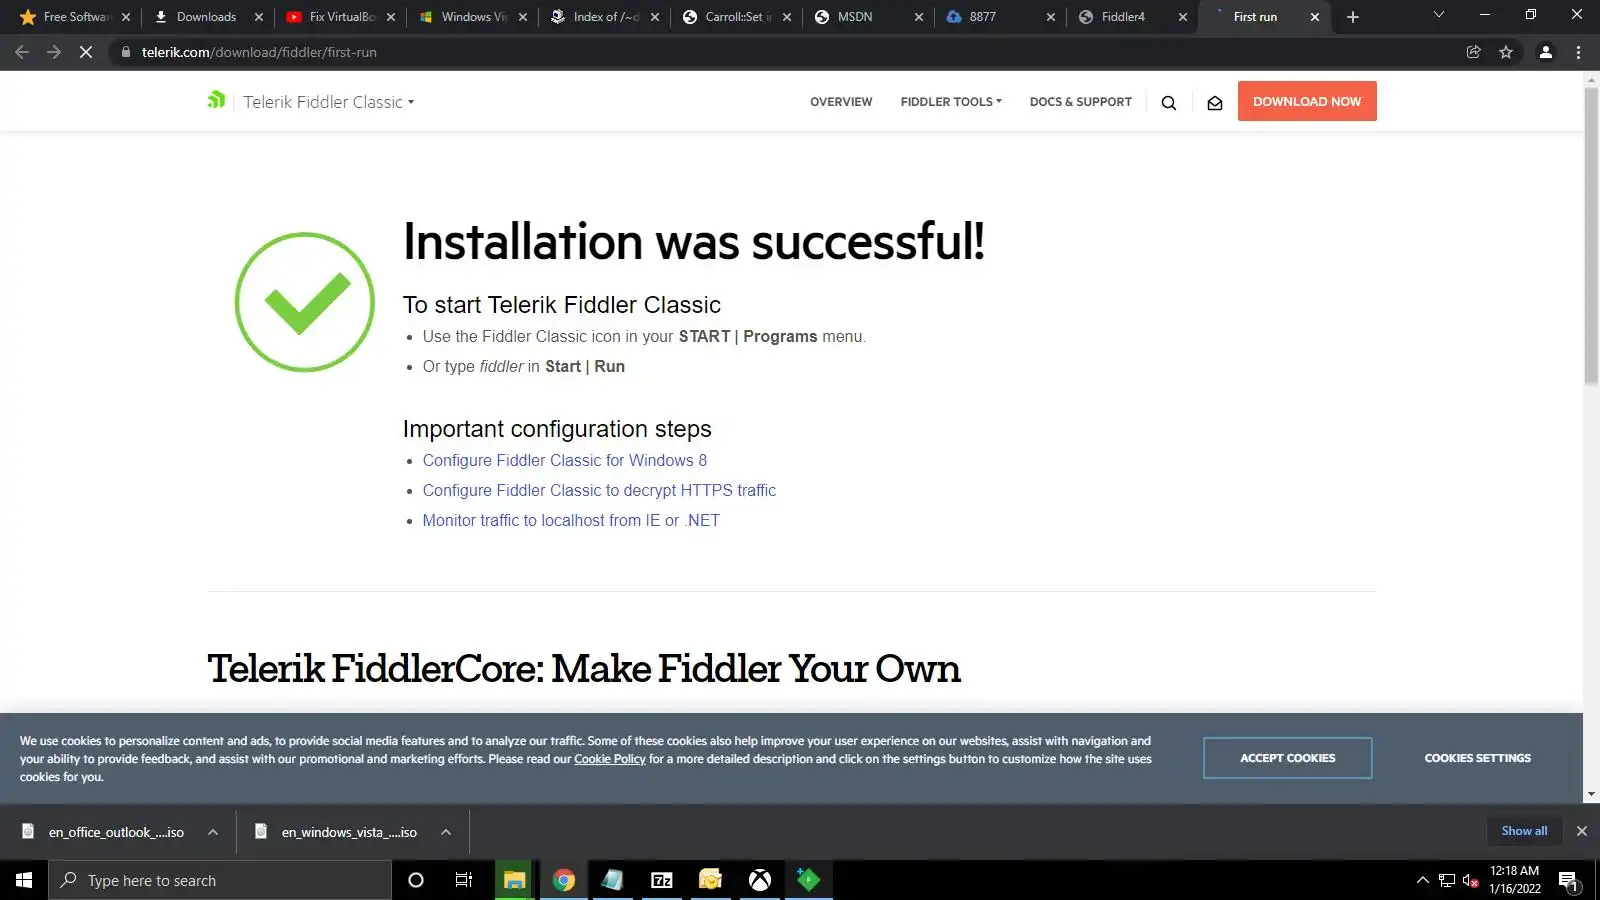1600x900 pixels.
Task: Open the green Fiddler icon on taskbar
Action: 809,880
